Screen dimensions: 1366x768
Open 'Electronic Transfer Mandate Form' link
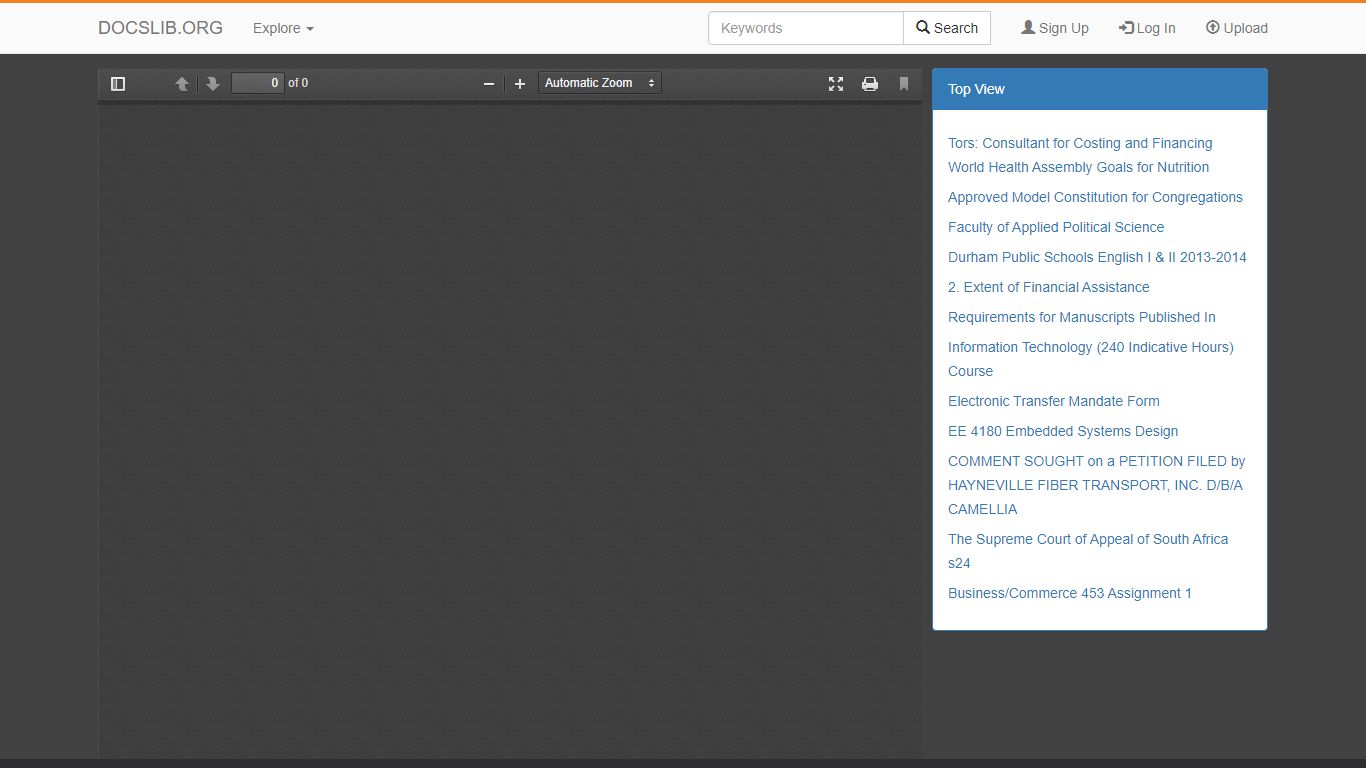pos(1054,401)
